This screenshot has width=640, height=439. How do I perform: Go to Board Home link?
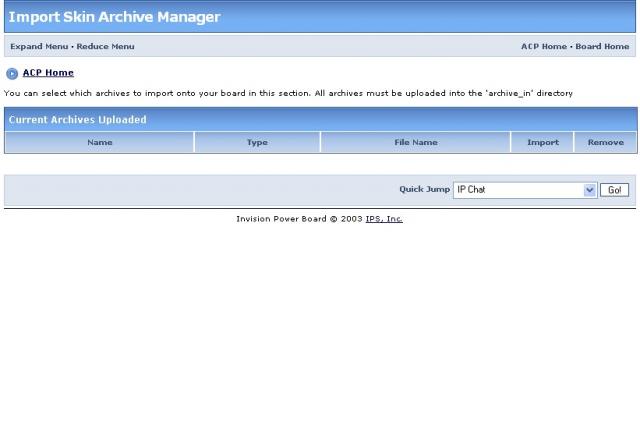[x=602, y=47]
